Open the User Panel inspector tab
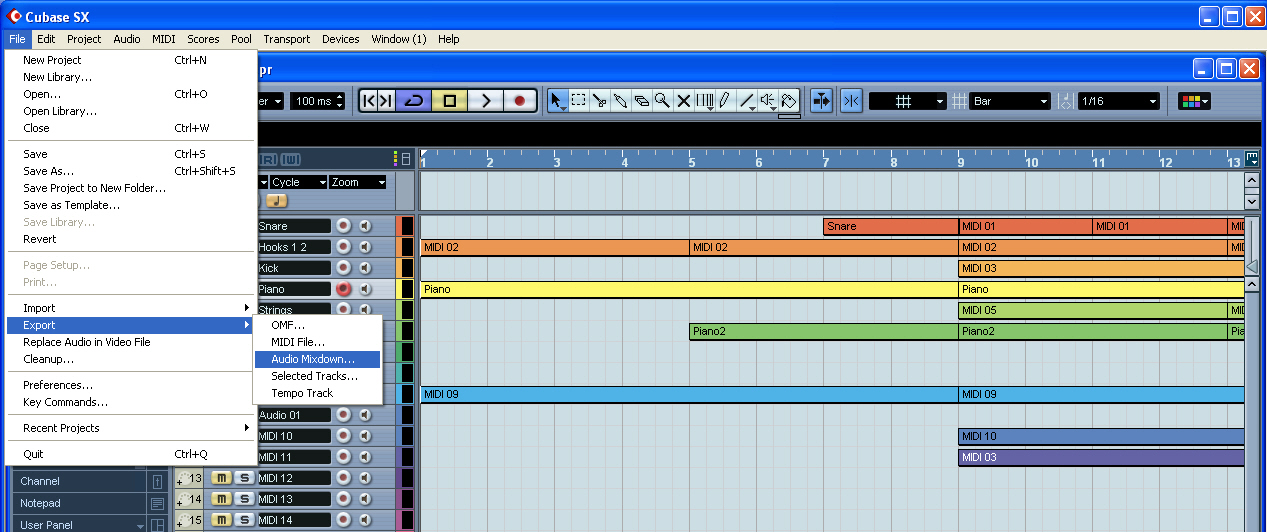 (x=81, y=525)
